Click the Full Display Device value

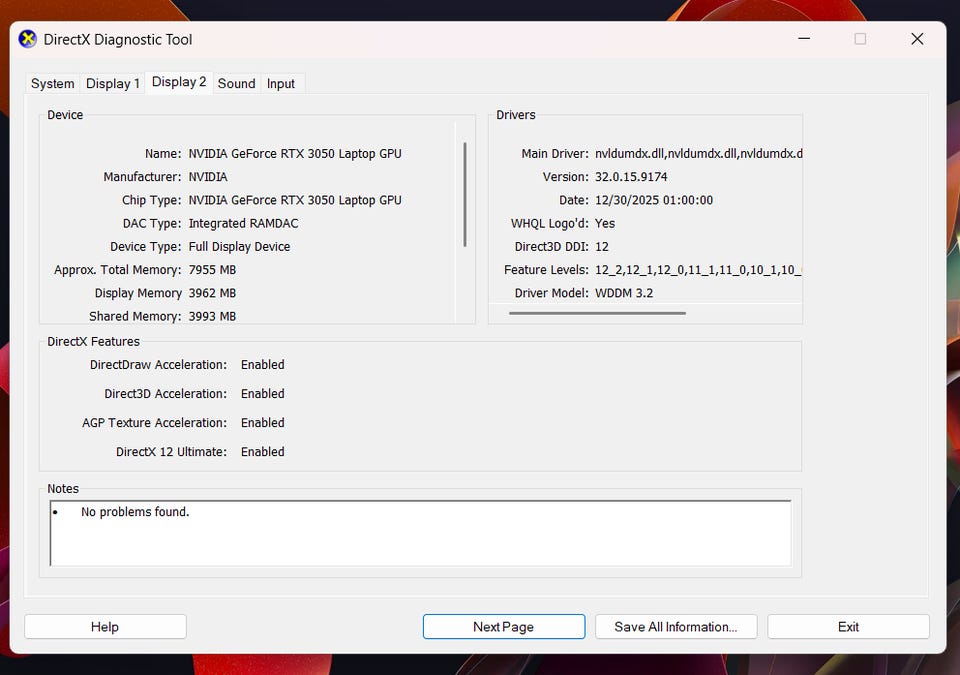[239, 247]
